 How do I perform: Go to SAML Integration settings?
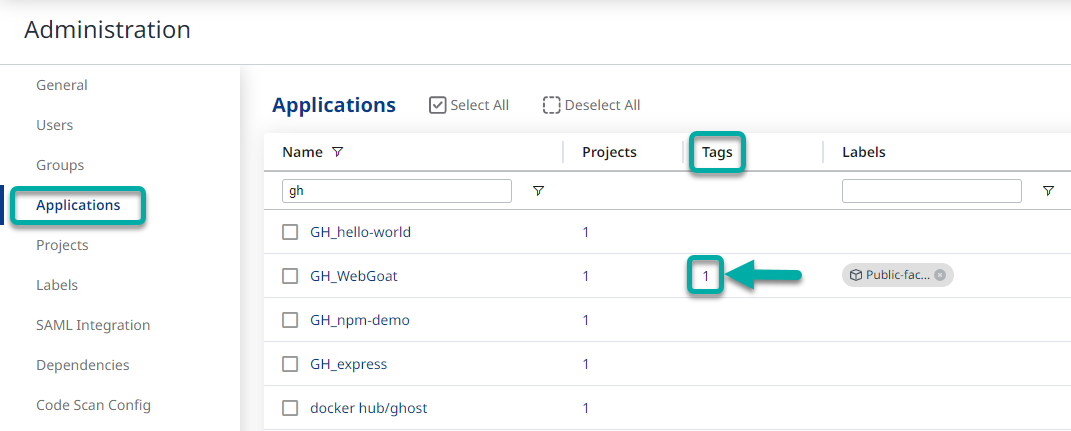click(93, 325)
